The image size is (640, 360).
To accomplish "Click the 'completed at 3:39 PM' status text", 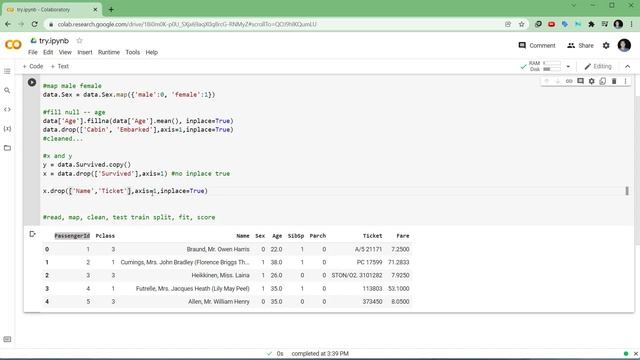I will tap(320, 353).
